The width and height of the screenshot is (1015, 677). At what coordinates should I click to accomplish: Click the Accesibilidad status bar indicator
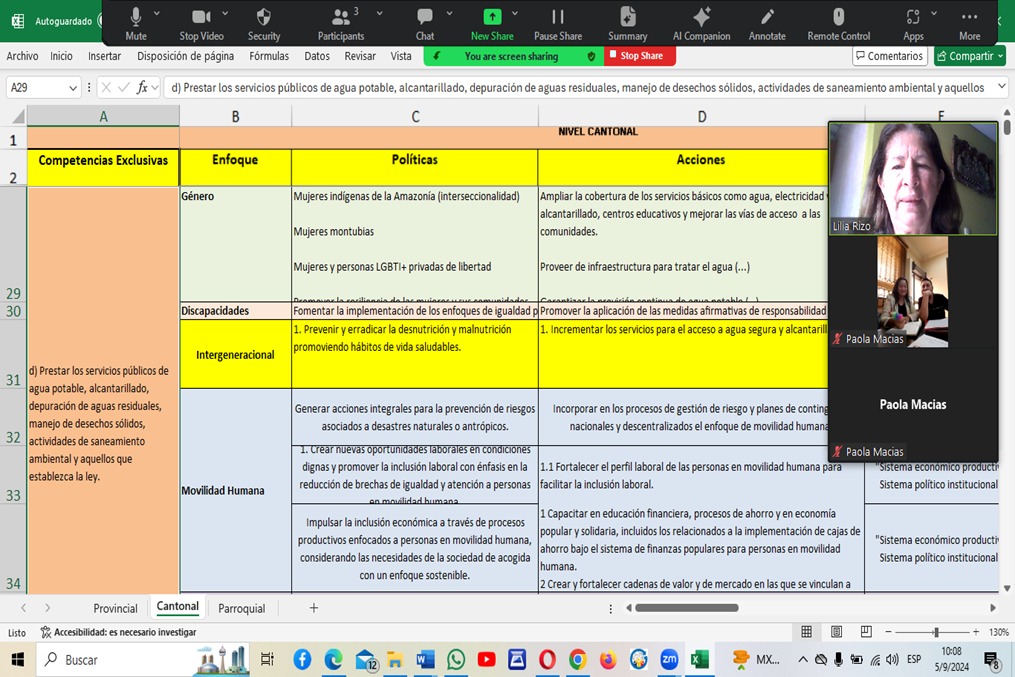(118, 632)
